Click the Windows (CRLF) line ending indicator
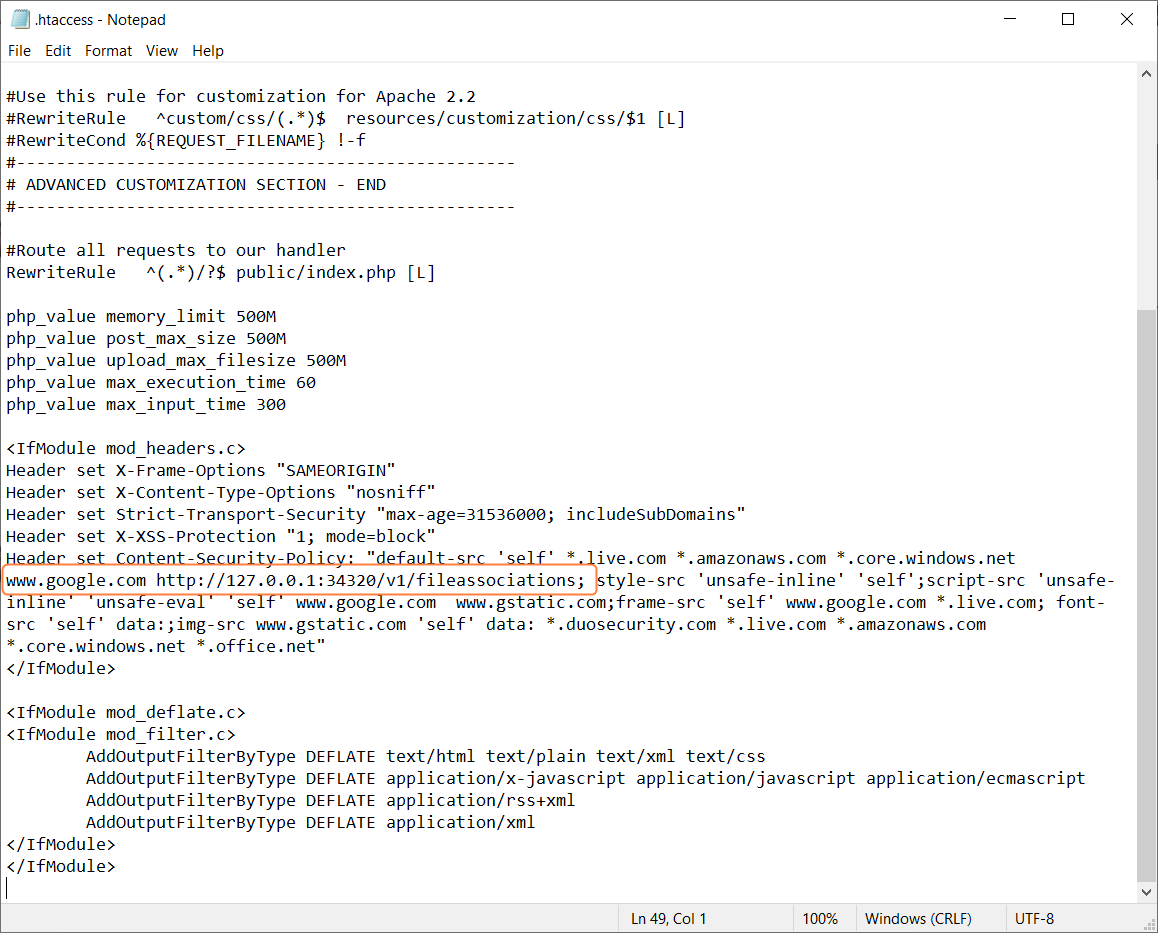 tap(918, 918)
